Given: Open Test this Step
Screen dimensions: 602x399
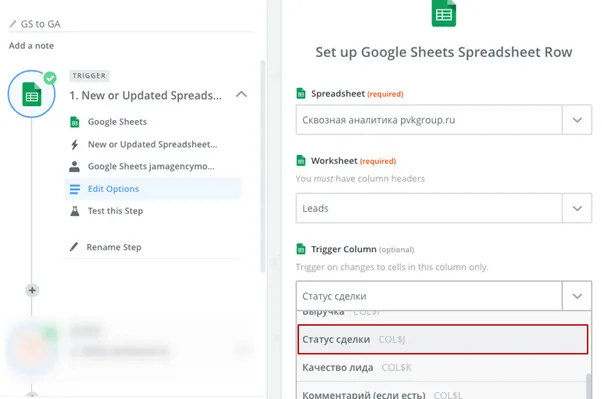Looking at the screenshot, I should [x=115, y=211].
